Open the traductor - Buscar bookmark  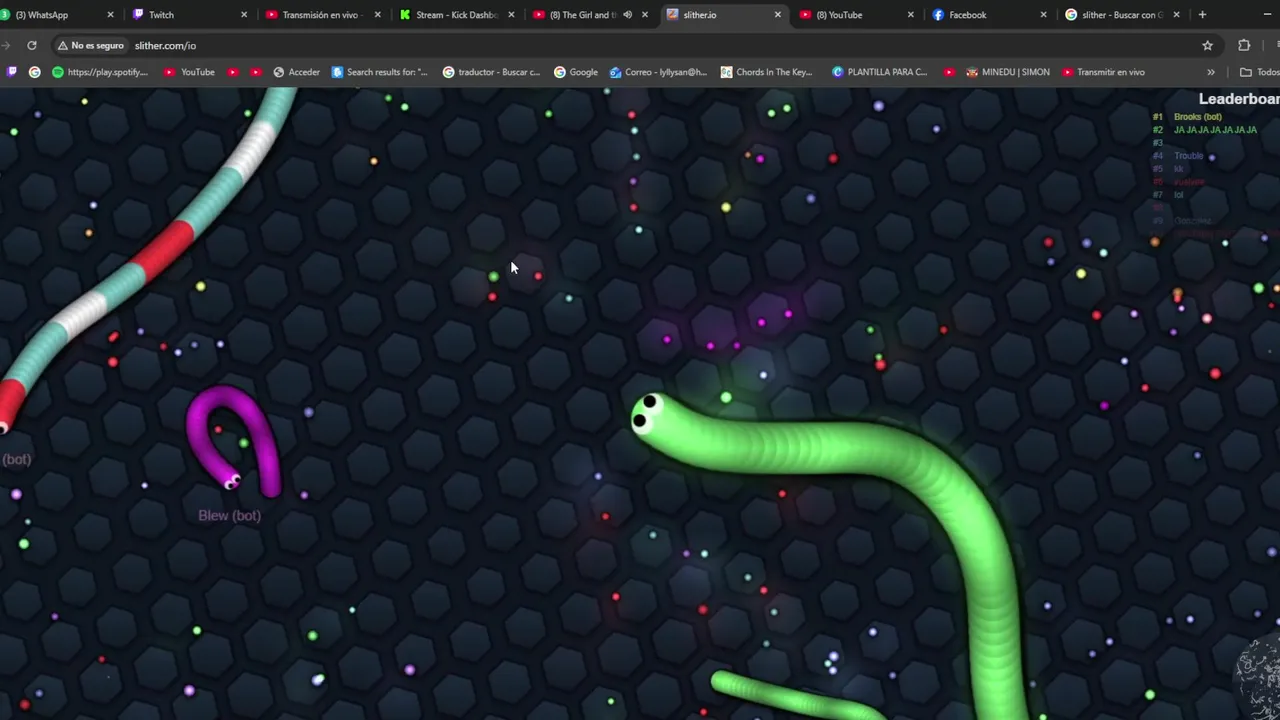(491, 72)
